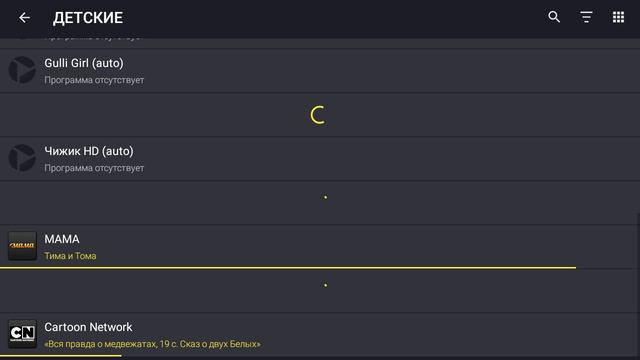Click the Программа отсутствует text under Gulli Girl
640x360 pixels.
tap(94, 80)
